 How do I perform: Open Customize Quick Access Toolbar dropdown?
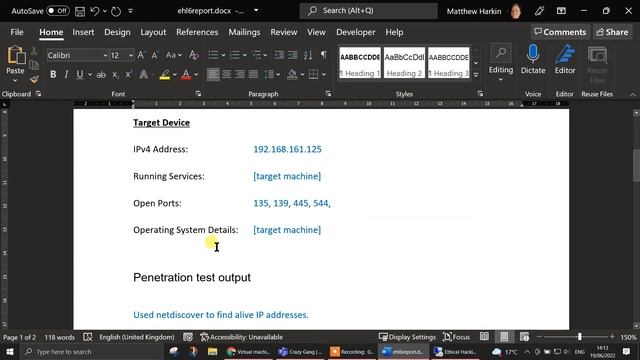pyautogui.click(x=131, y=11)
